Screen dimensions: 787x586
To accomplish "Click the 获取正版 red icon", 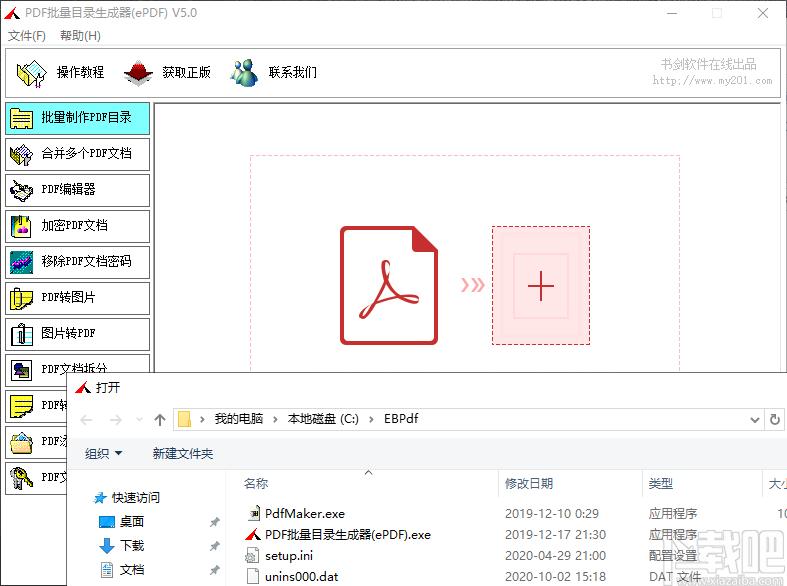I will point(138,73).
